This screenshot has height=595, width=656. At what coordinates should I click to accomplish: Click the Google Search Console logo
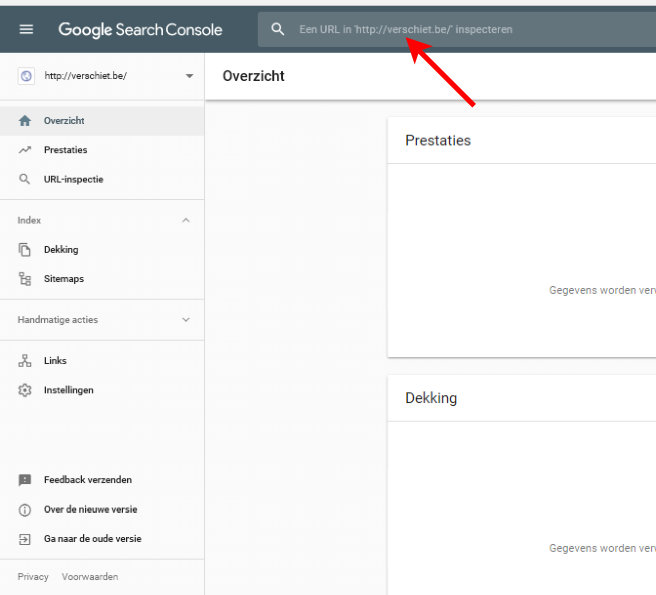point(140,30)
